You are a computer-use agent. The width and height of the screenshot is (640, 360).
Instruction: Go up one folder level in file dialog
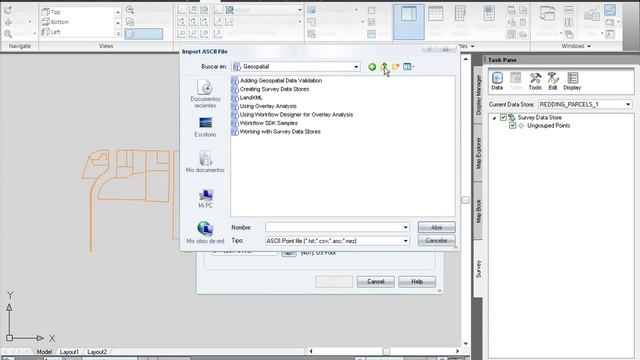pyautogui.click(x=384, y=67)
